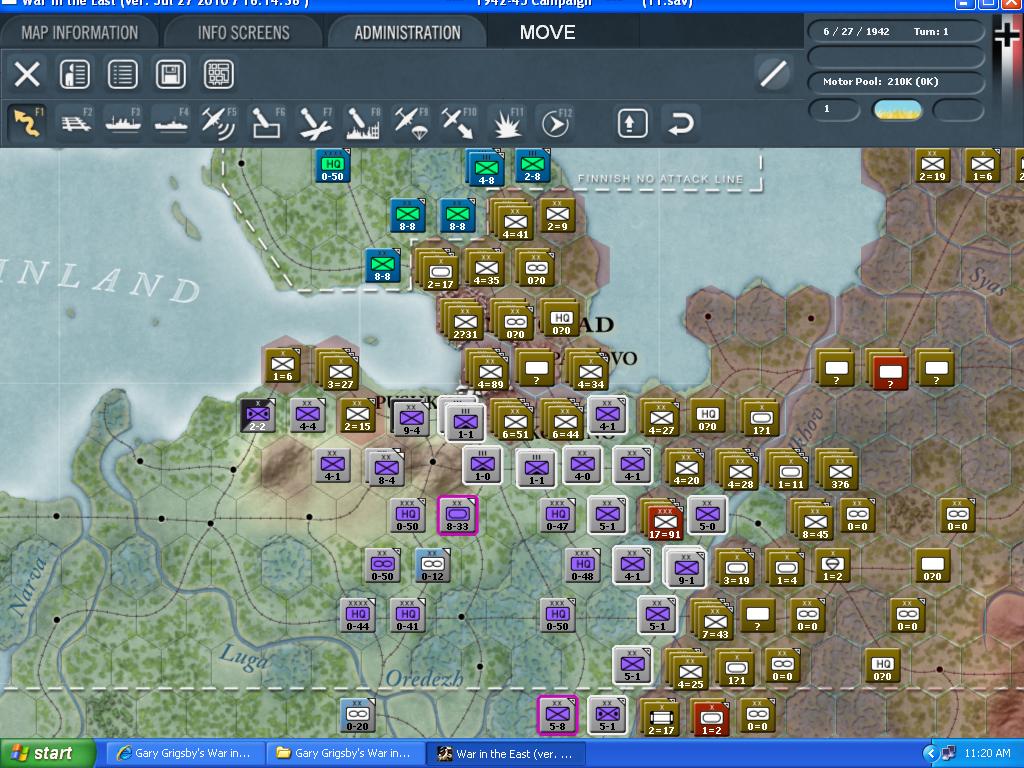Viewport: 1024px width, 768px height.
Task: Select the F4 amphibious transport icon
Action: point(169,122)
